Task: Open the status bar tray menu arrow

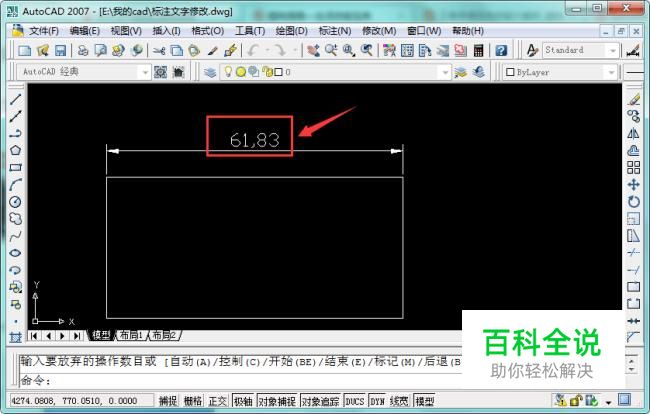Action: pos(608,402)
